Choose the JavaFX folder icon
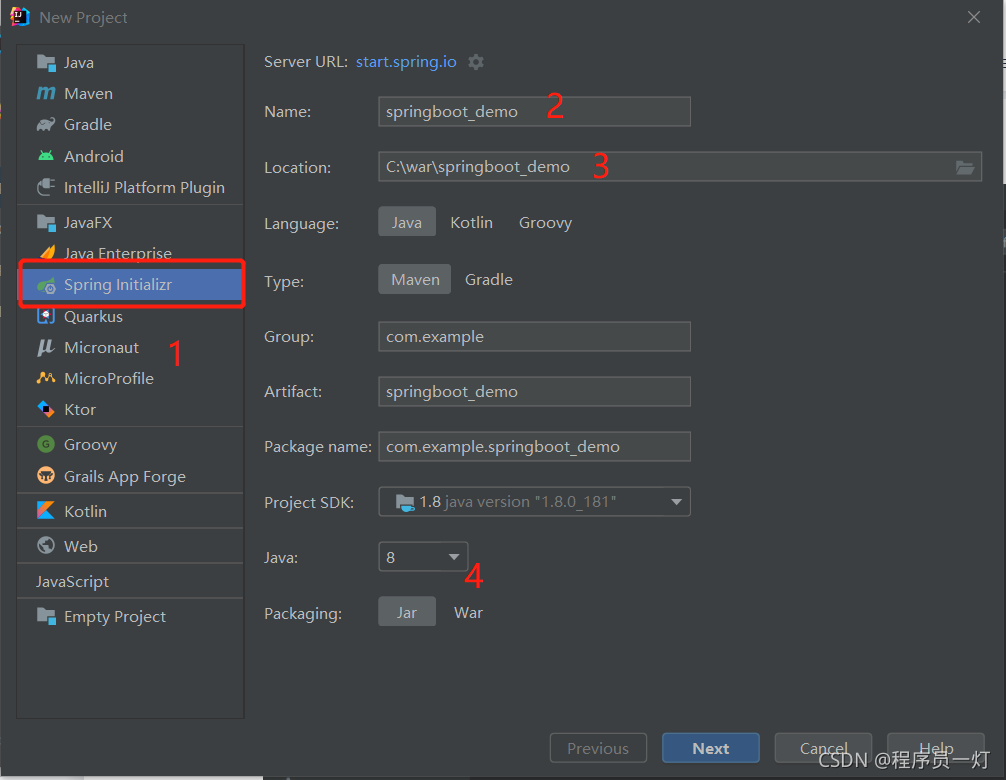Screen dimensions: 1006x780 (46, 223)
